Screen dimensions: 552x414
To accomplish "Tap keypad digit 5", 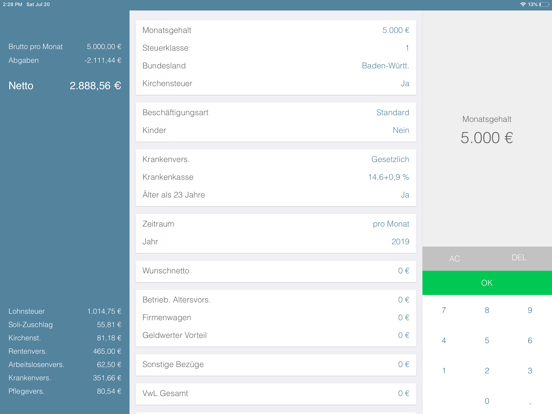I will click(487, 341).
